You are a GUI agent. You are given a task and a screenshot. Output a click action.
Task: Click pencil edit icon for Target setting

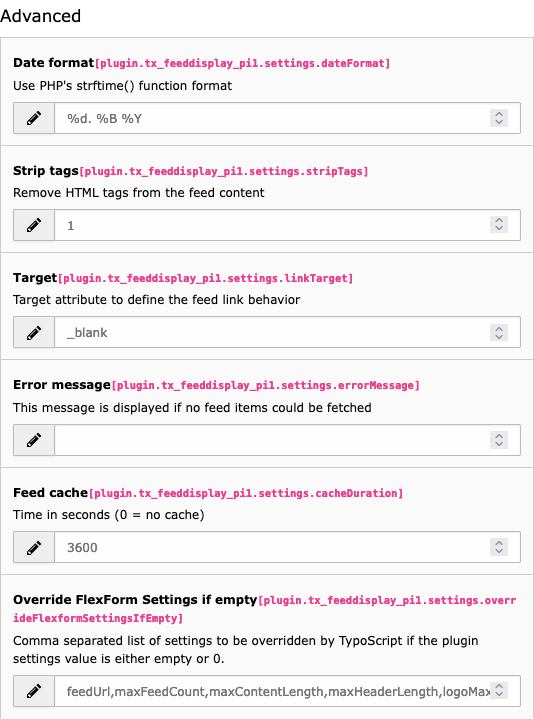[x=34, y=332]
